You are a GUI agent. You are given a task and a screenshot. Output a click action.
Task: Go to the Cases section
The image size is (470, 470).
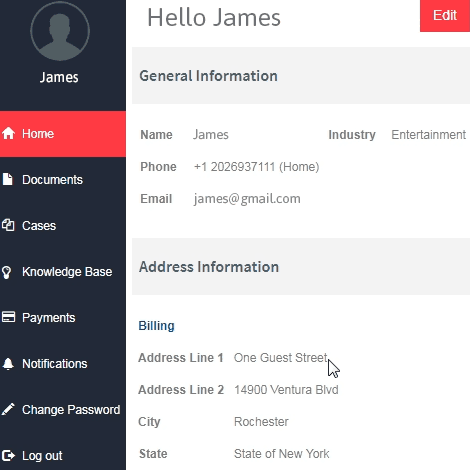63,226
